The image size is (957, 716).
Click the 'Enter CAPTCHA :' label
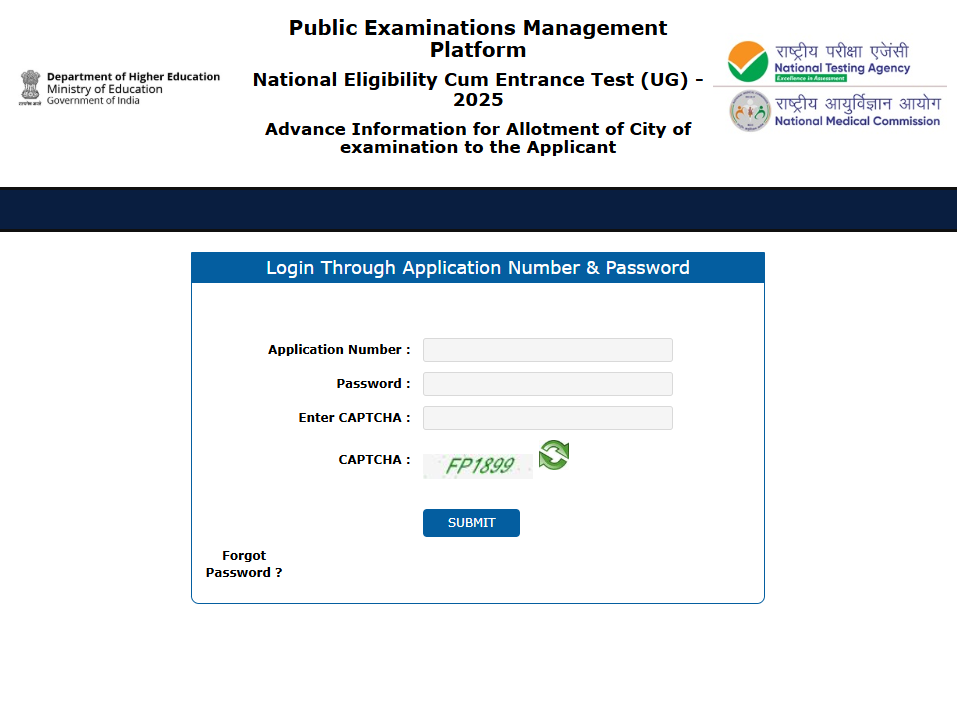tap(354, 418)
